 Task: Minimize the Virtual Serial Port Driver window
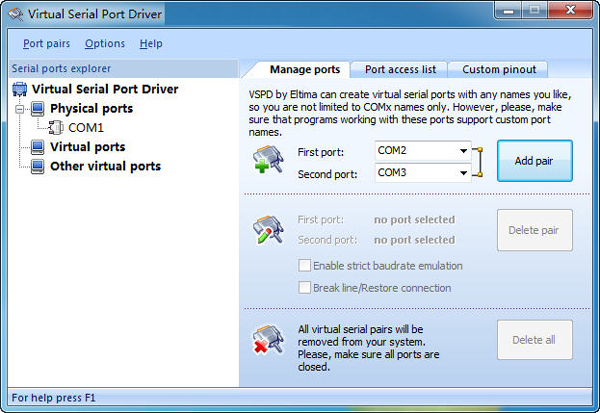[508, 11]
